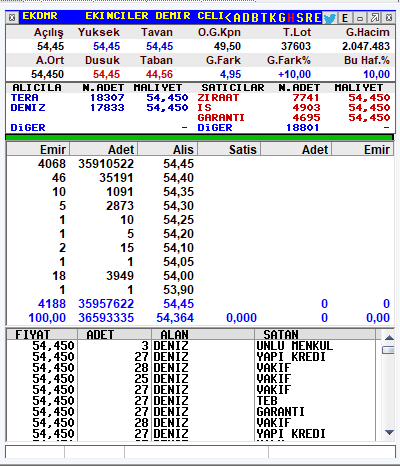
Task: Click the yellow 'R' letter in title bar
Action: click(309, 17)
